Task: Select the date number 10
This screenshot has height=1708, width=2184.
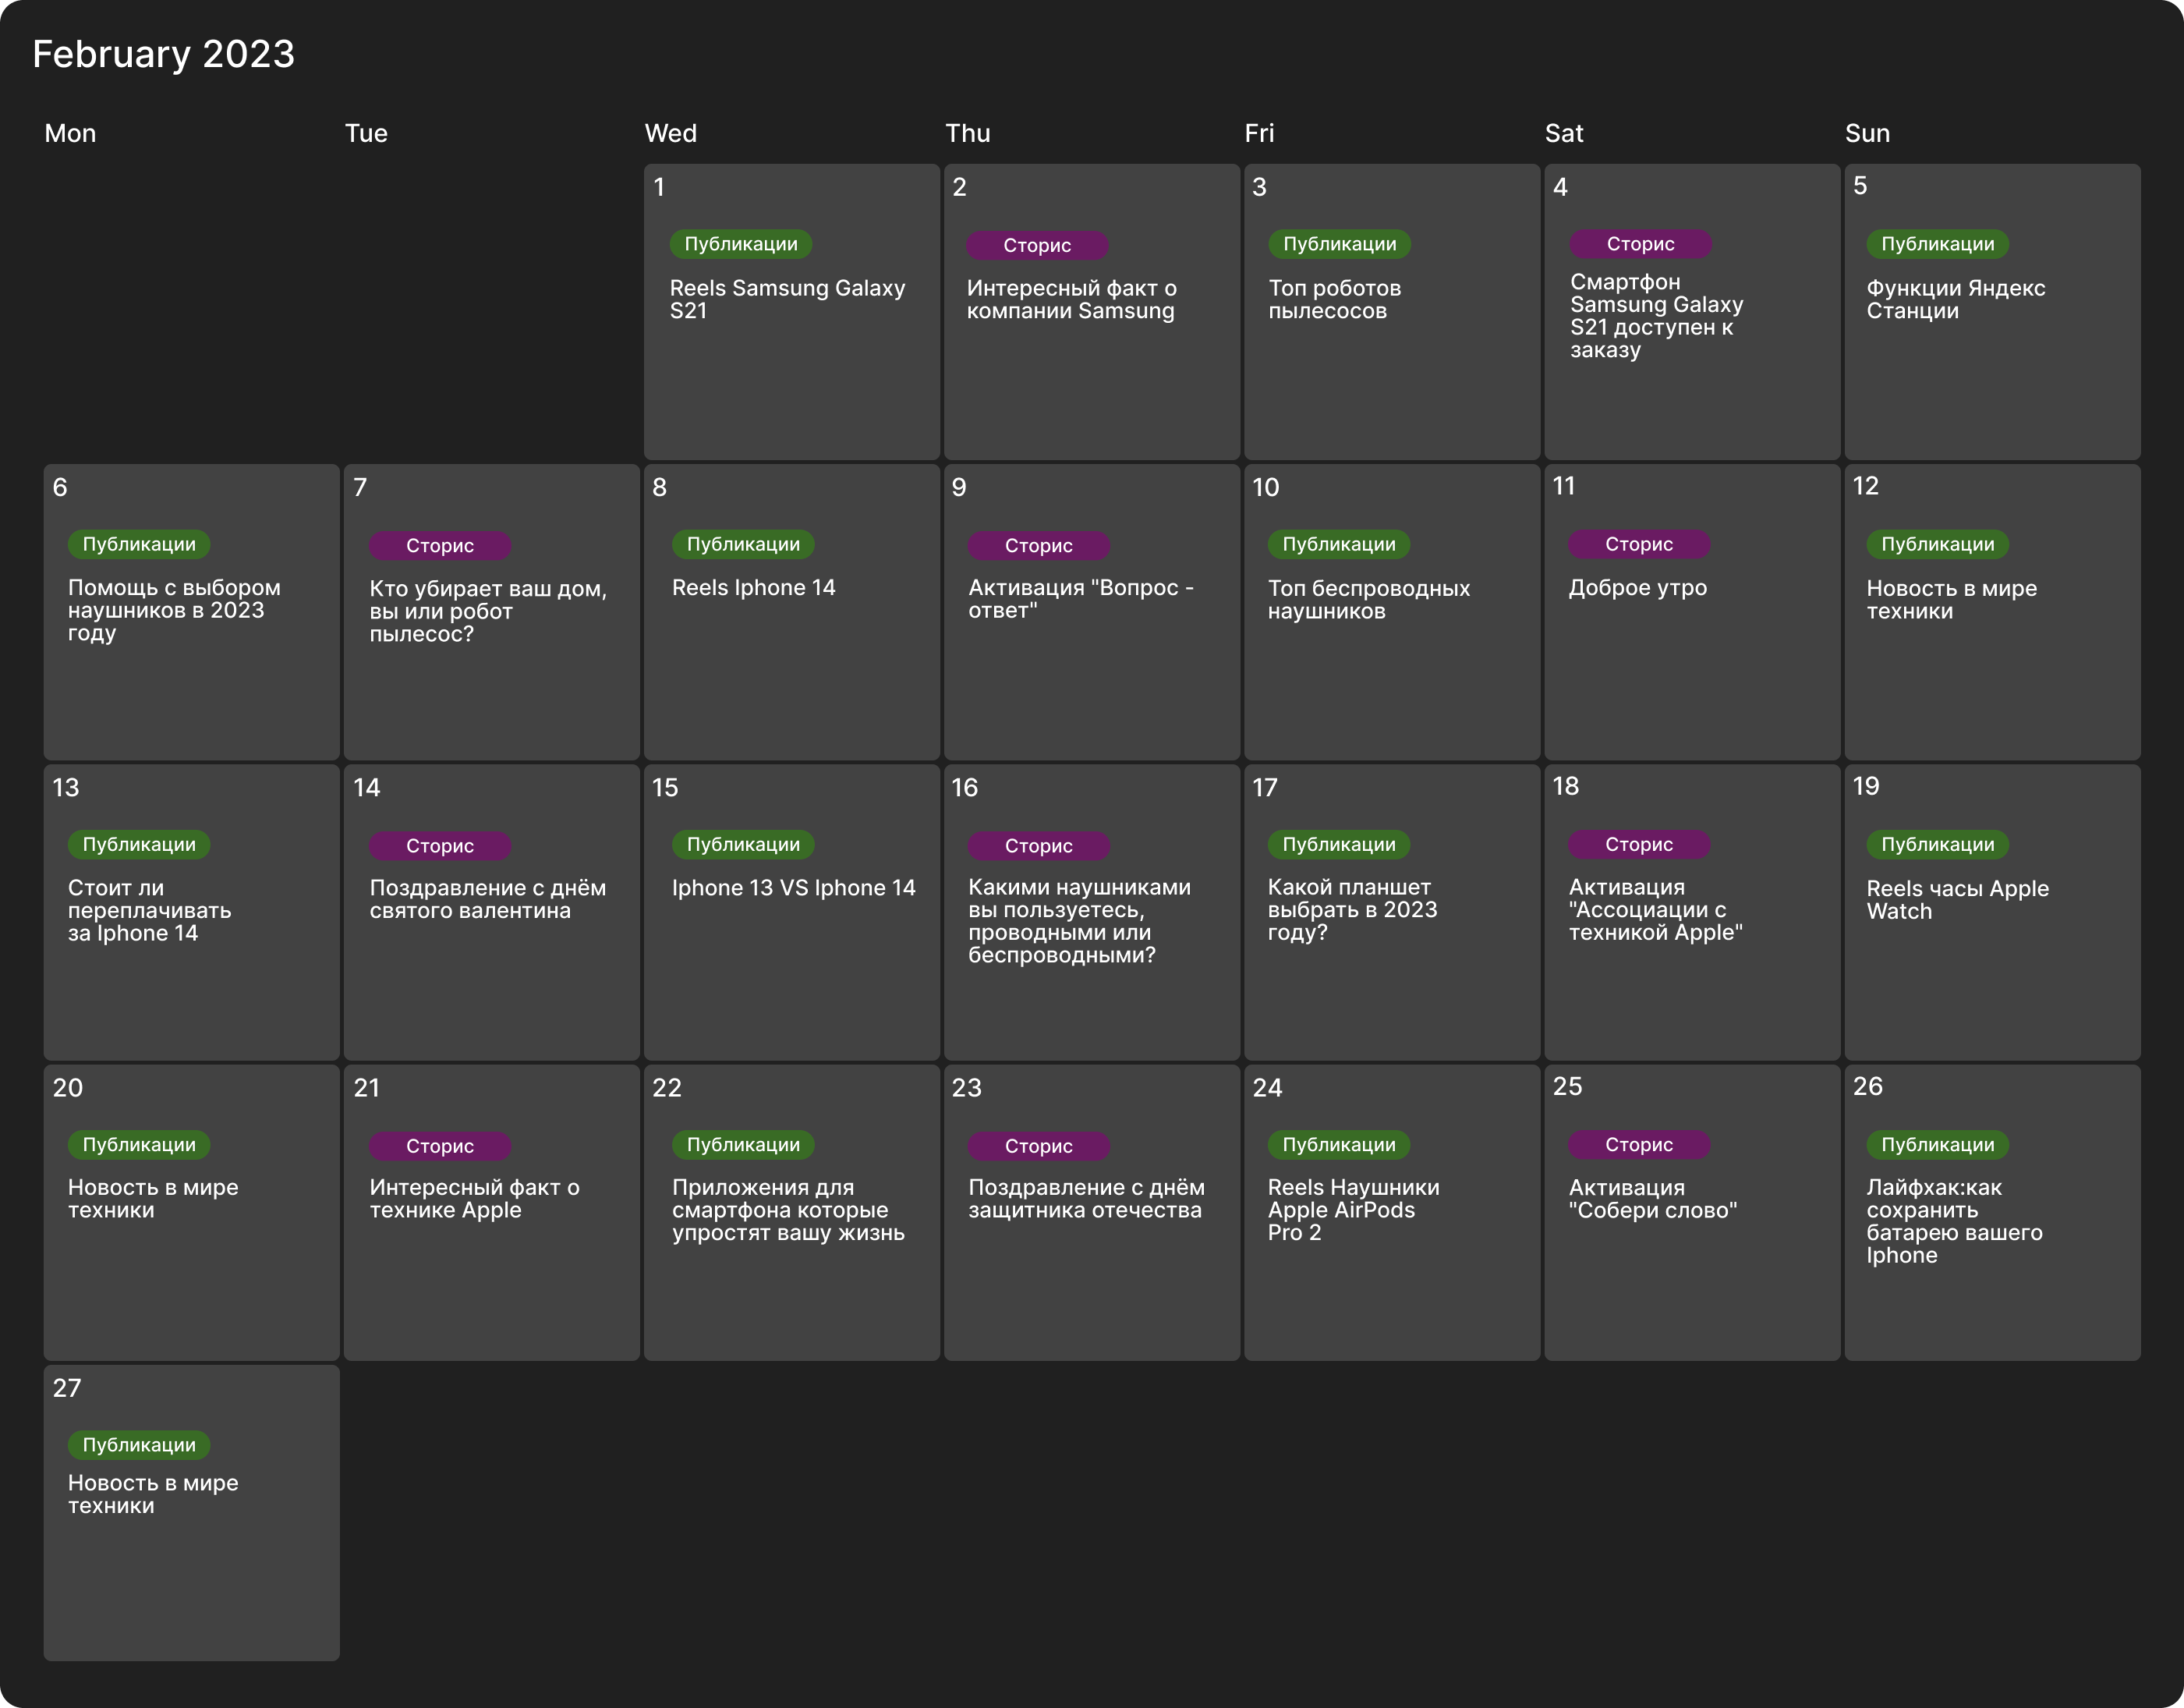Action: click(1265, 488)
